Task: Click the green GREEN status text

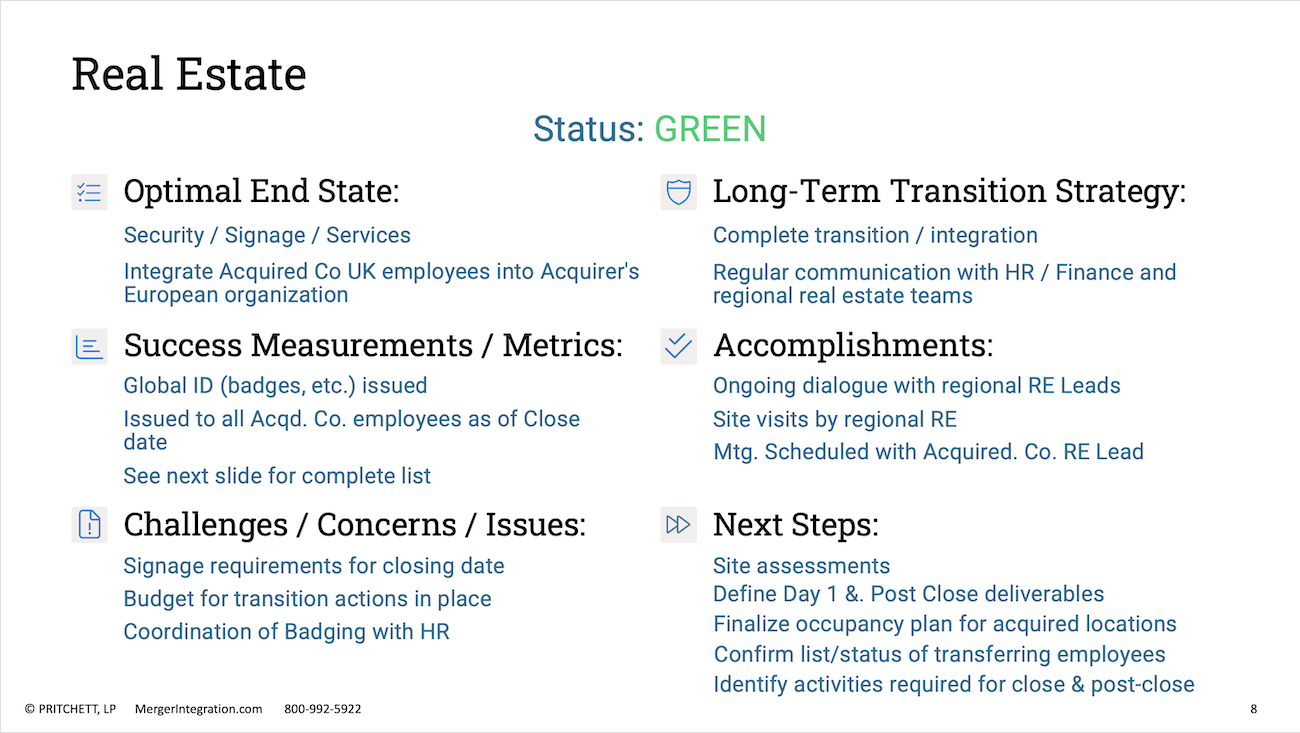Action: (x=710, y=129)
